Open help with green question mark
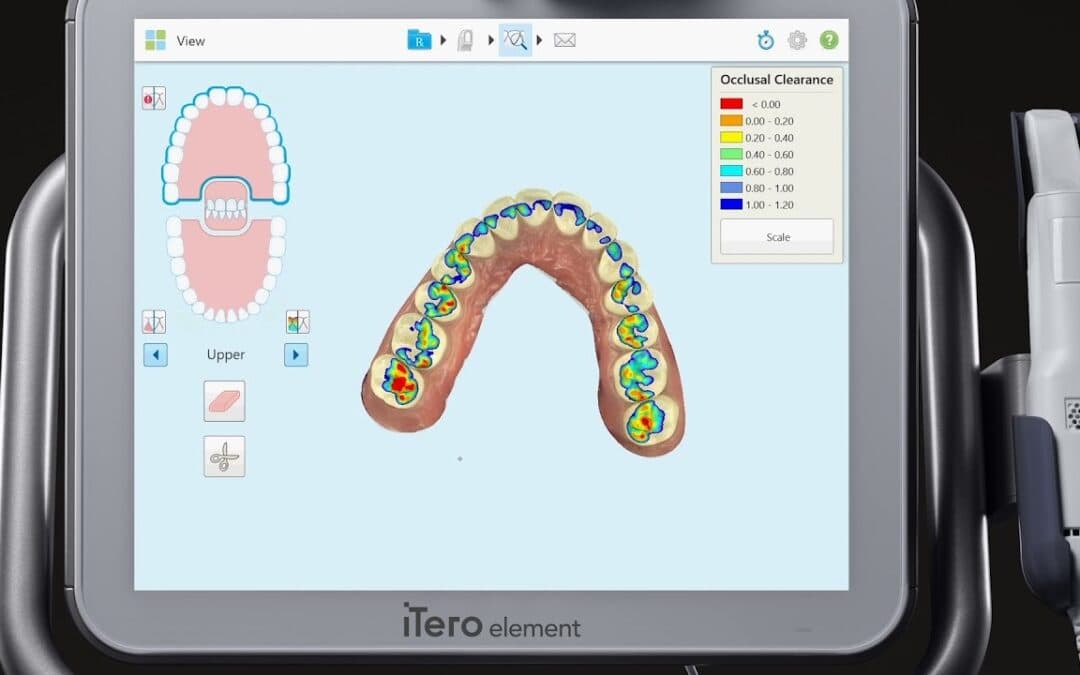The height and width of the screenshot is (675, 1080). [829, 40]
